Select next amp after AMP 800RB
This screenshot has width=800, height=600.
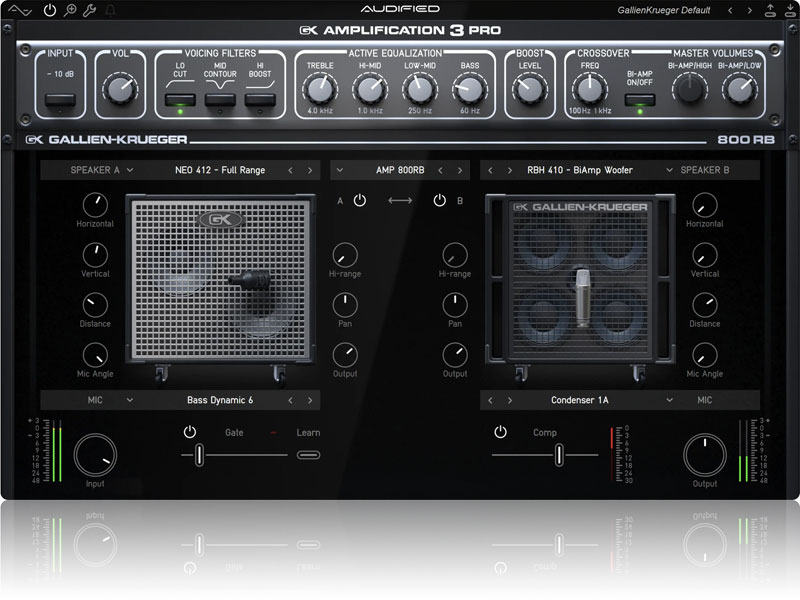pos(460,170)
